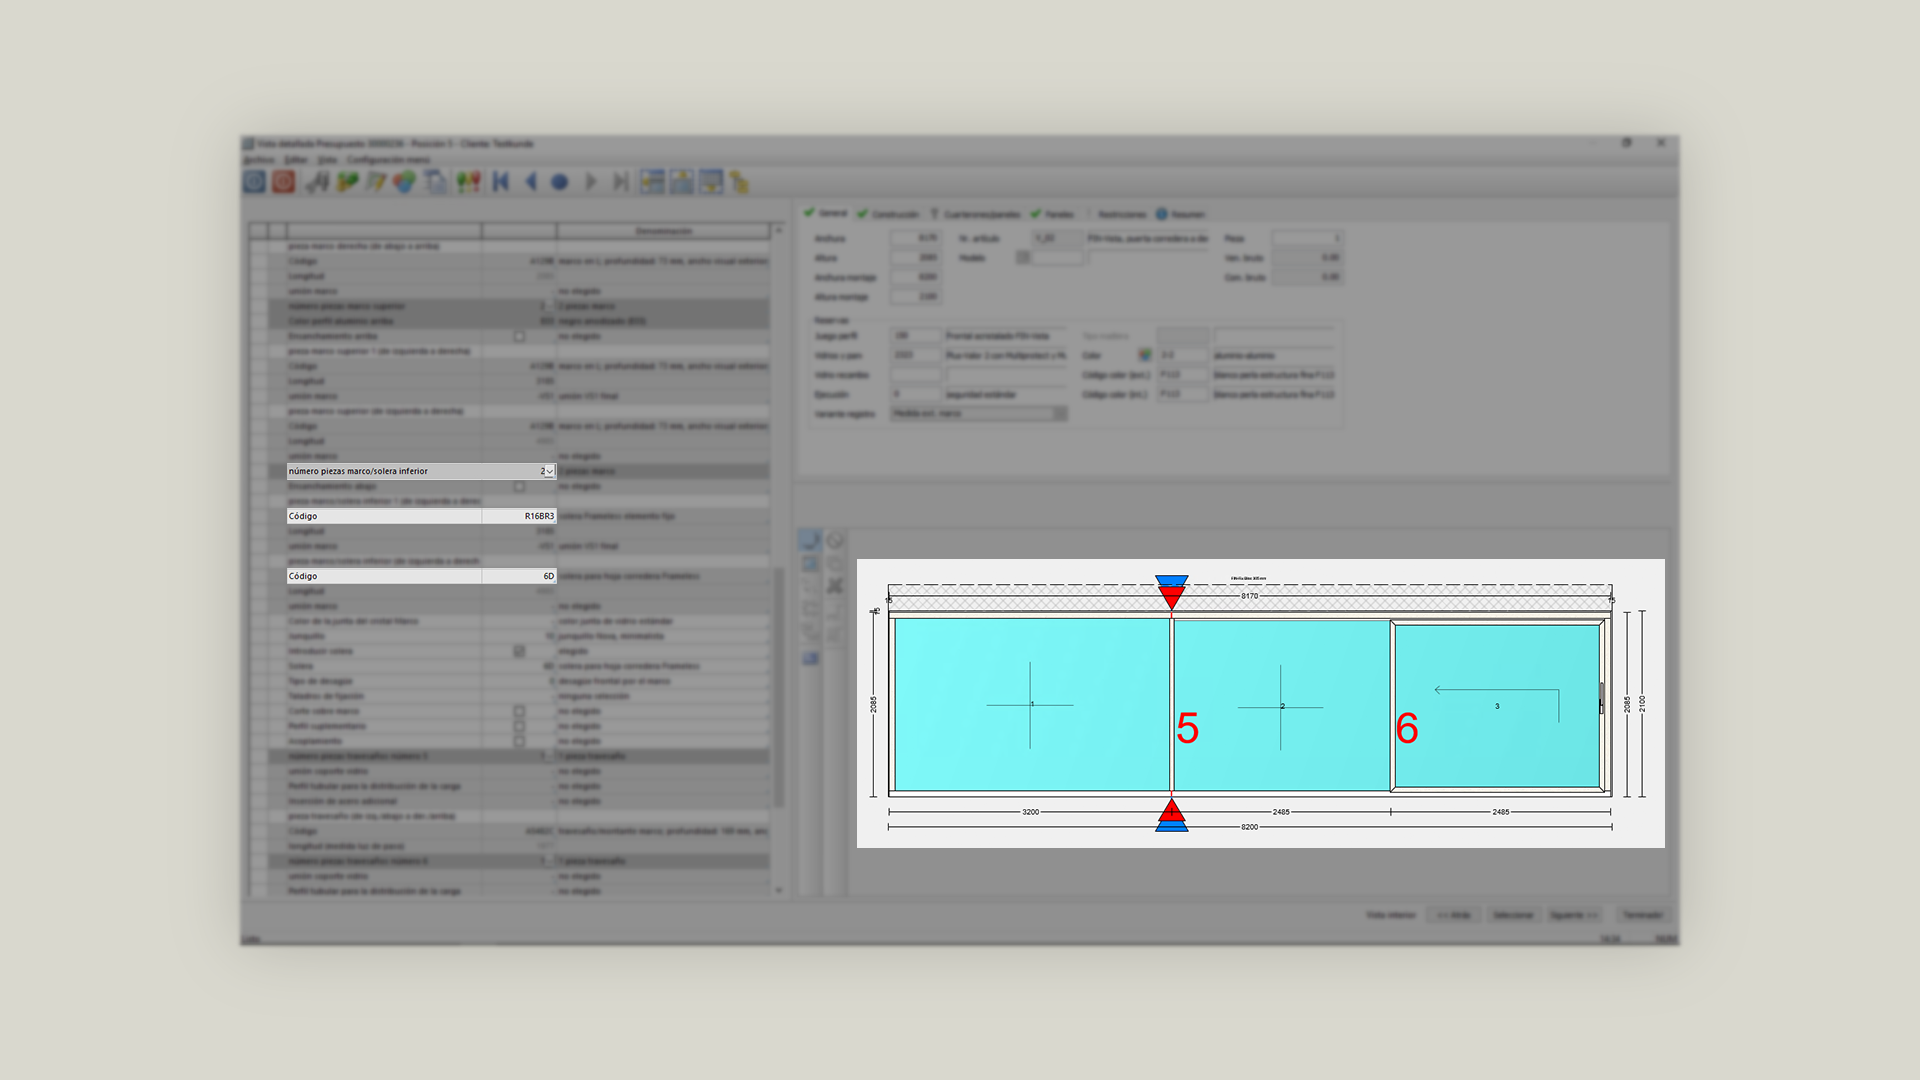This screenshot has height=1080, width=1920.
Task: Open the Archivo menu
Action: click(x=259, y=160)
